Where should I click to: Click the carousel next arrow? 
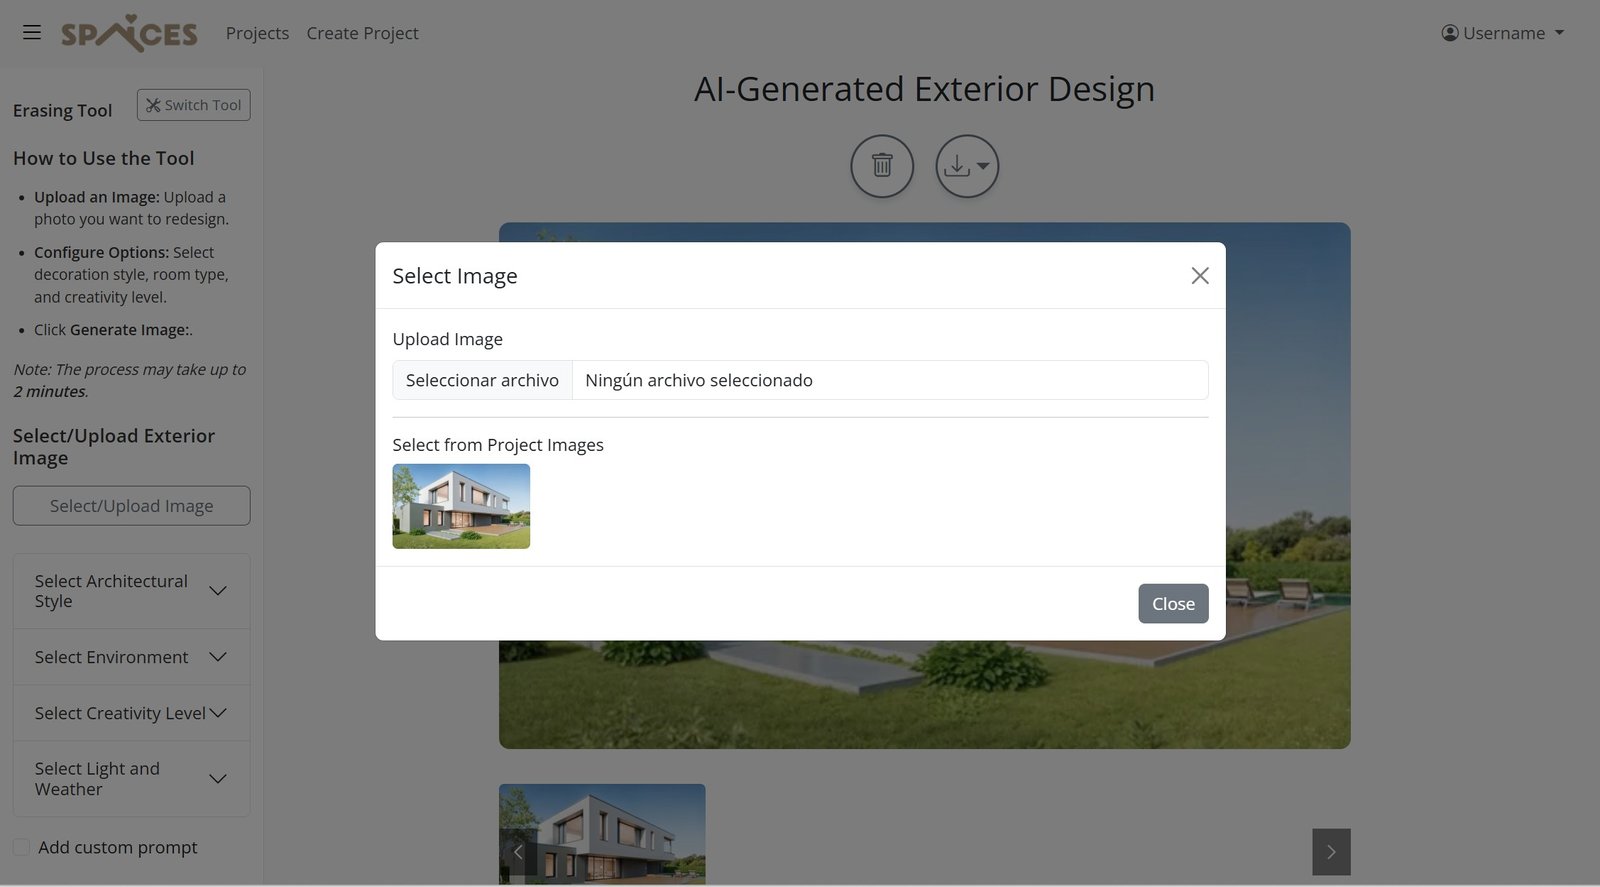click(x=1331, y=852)
